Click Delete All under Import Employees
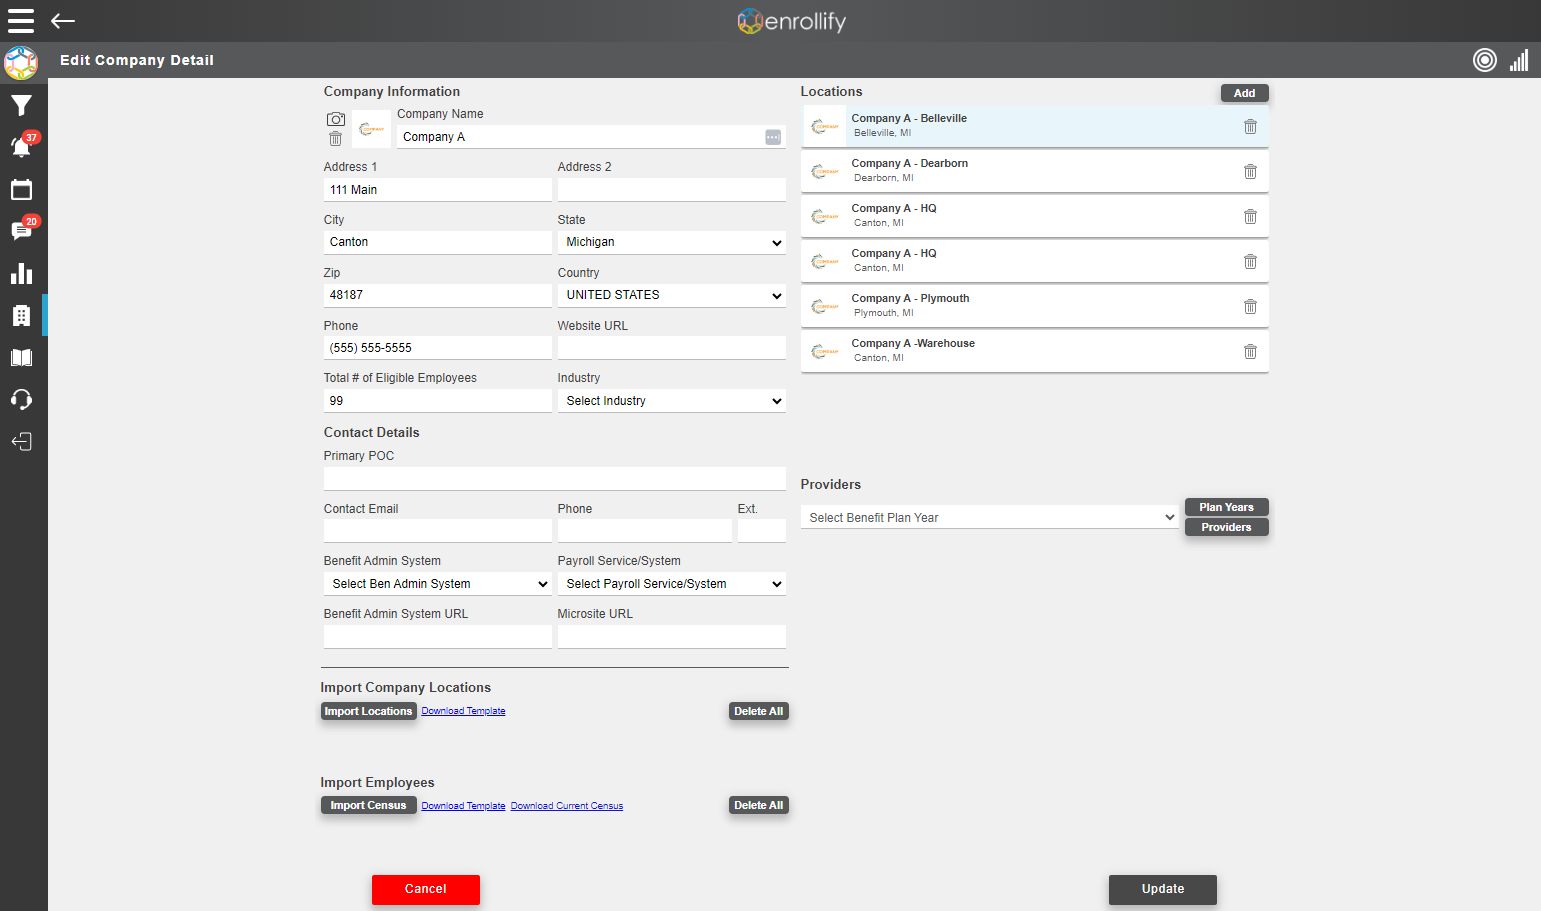Viewport: 1541px width, 911px height. (758, 805)
